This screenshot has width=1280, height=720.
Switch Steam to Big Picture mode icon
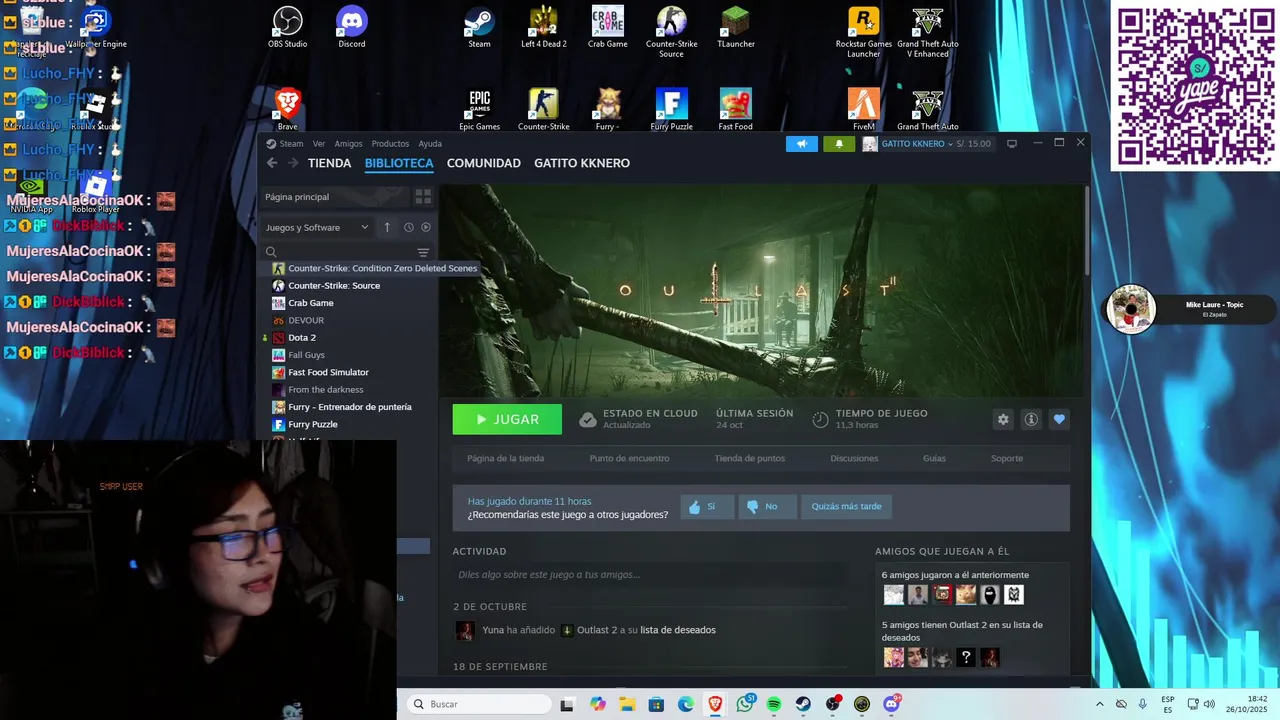click(x=1012, y=144)
